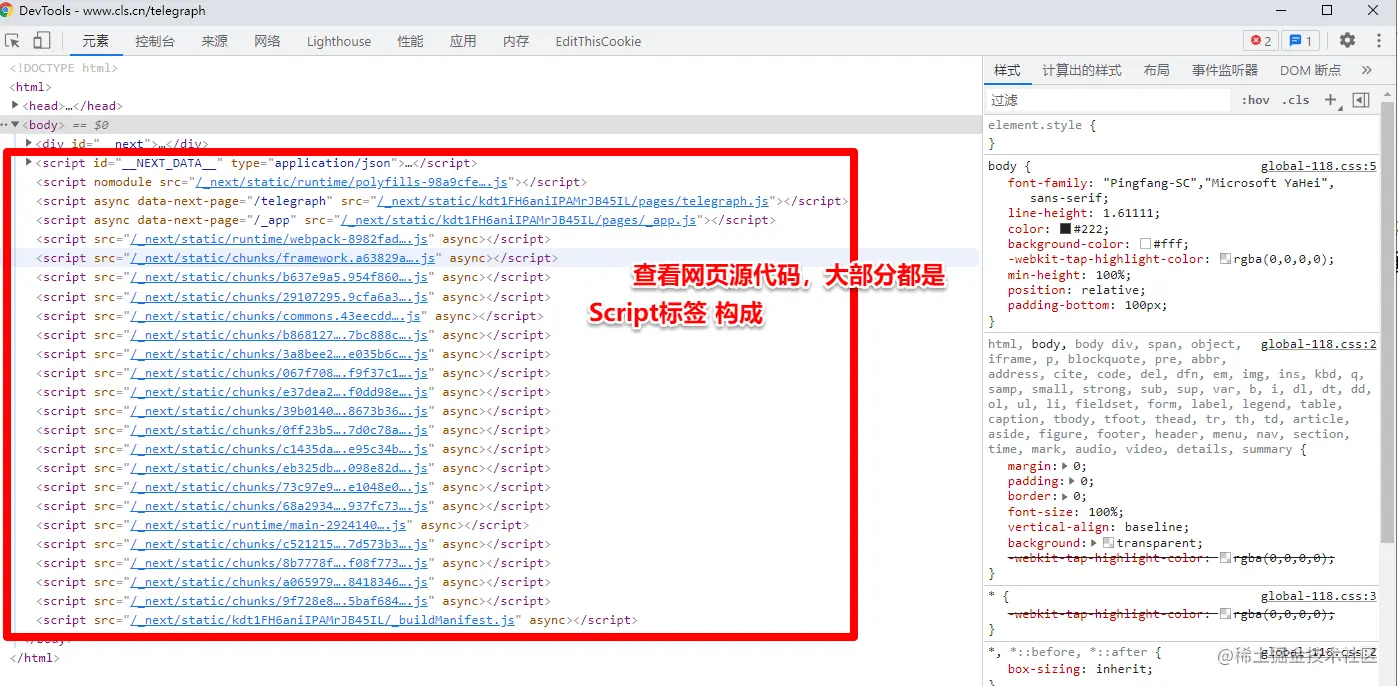The image size is (1398, 686).
Task: Edit the vertical-align value baseline
Action: (1154, 527)
